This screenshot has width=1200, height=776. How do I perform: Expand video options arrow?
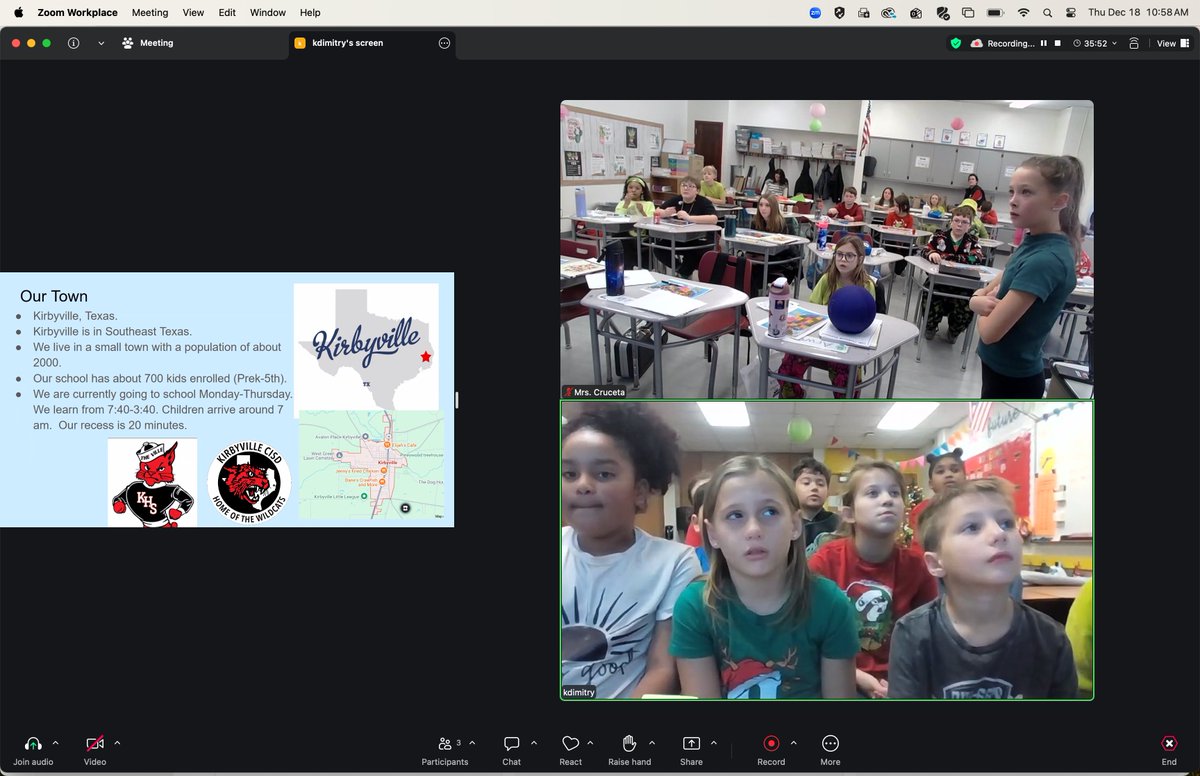[x=117, y=743]
